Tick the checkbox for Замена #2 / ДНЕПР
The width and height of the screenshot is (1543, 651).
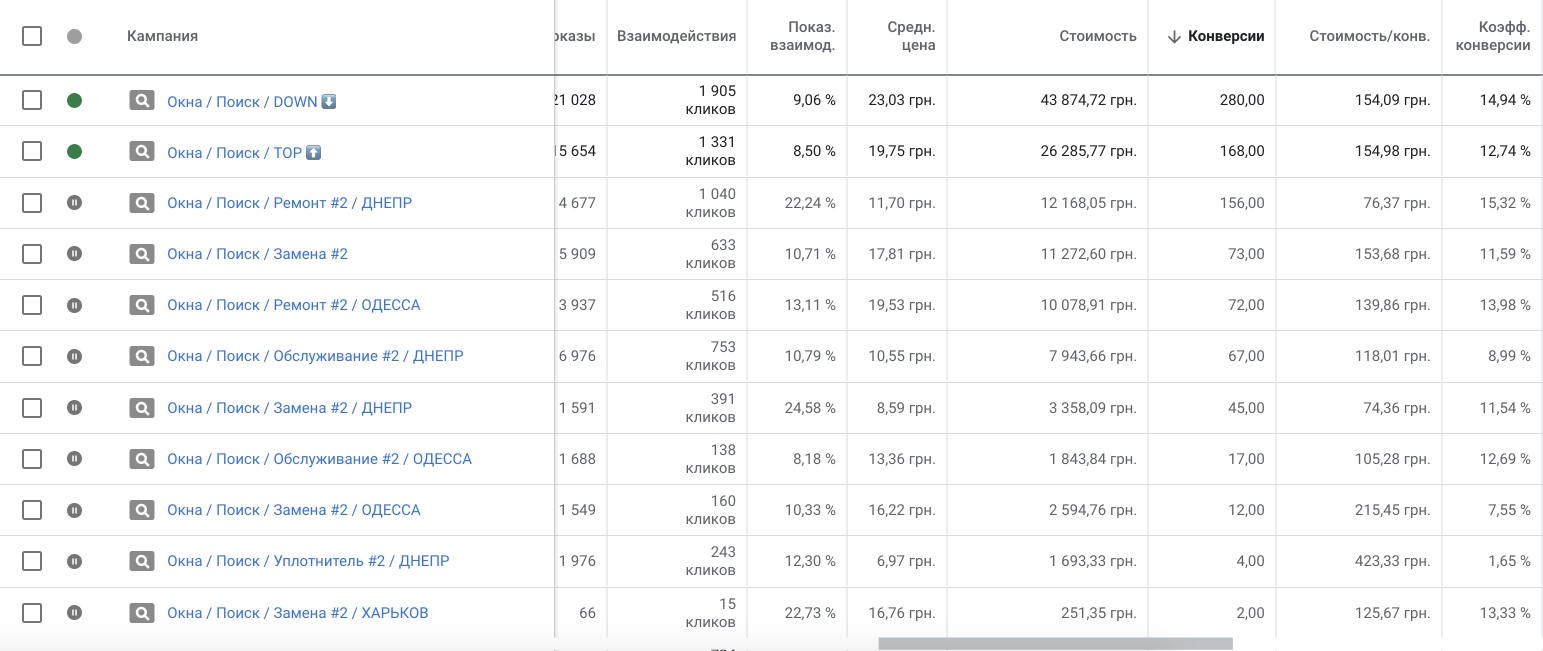point(32,407)
